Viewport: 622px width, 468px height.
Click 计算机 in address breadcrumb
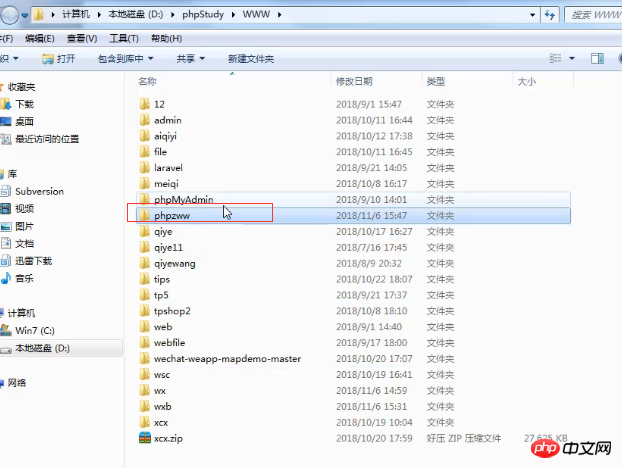pos(76,14)
